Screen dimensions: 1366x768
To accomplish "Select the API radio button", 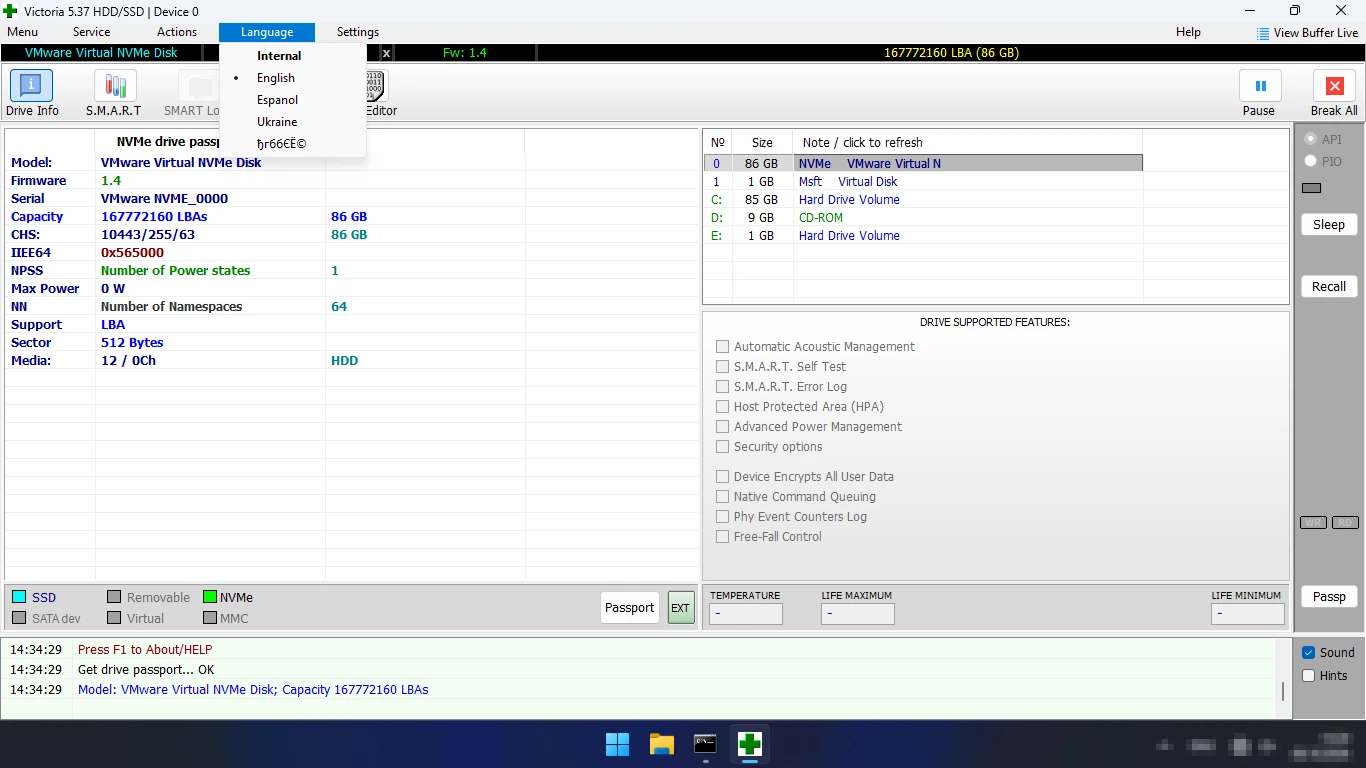I will tap(1310, 139).
